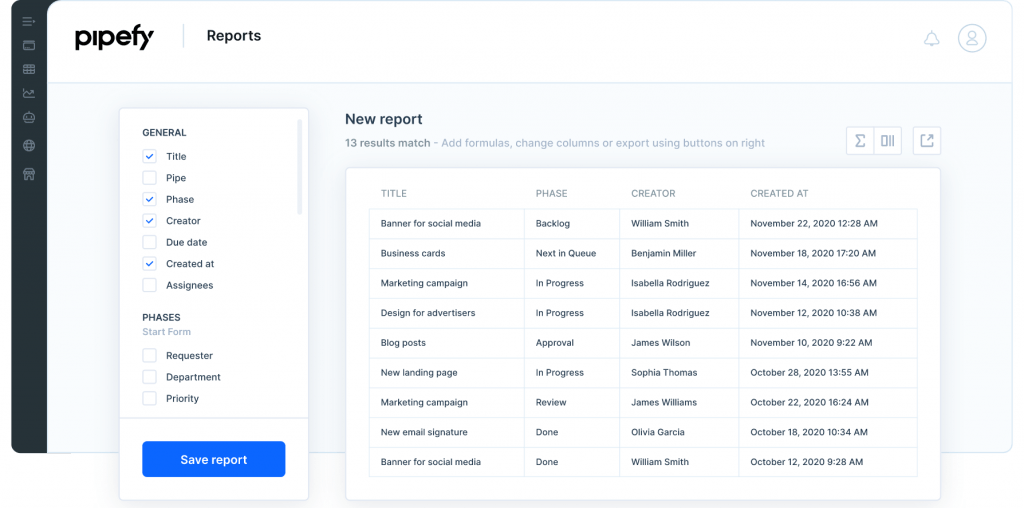The image size is (1024, 508).
Task: Click the Backlog phase cell
Action: pyautogui.click(x=572, y=223)
